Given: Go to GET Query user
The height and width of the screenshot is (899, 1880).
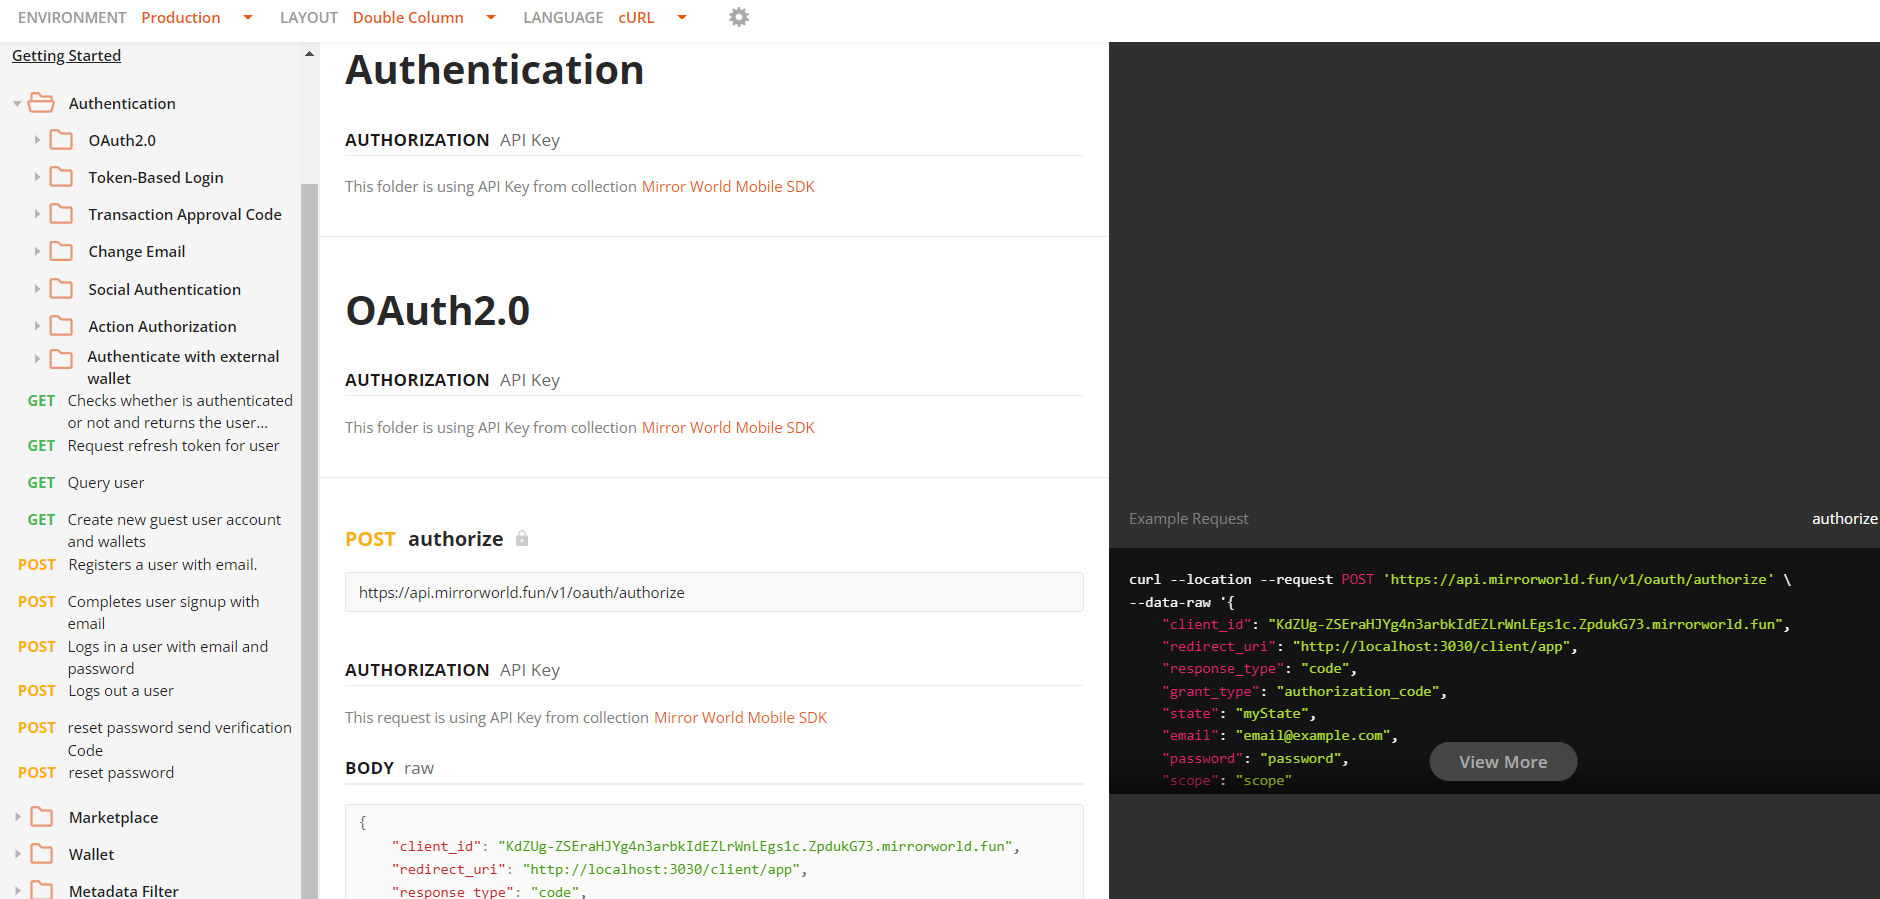Looking at the screenshot, I should click(86, 483).
